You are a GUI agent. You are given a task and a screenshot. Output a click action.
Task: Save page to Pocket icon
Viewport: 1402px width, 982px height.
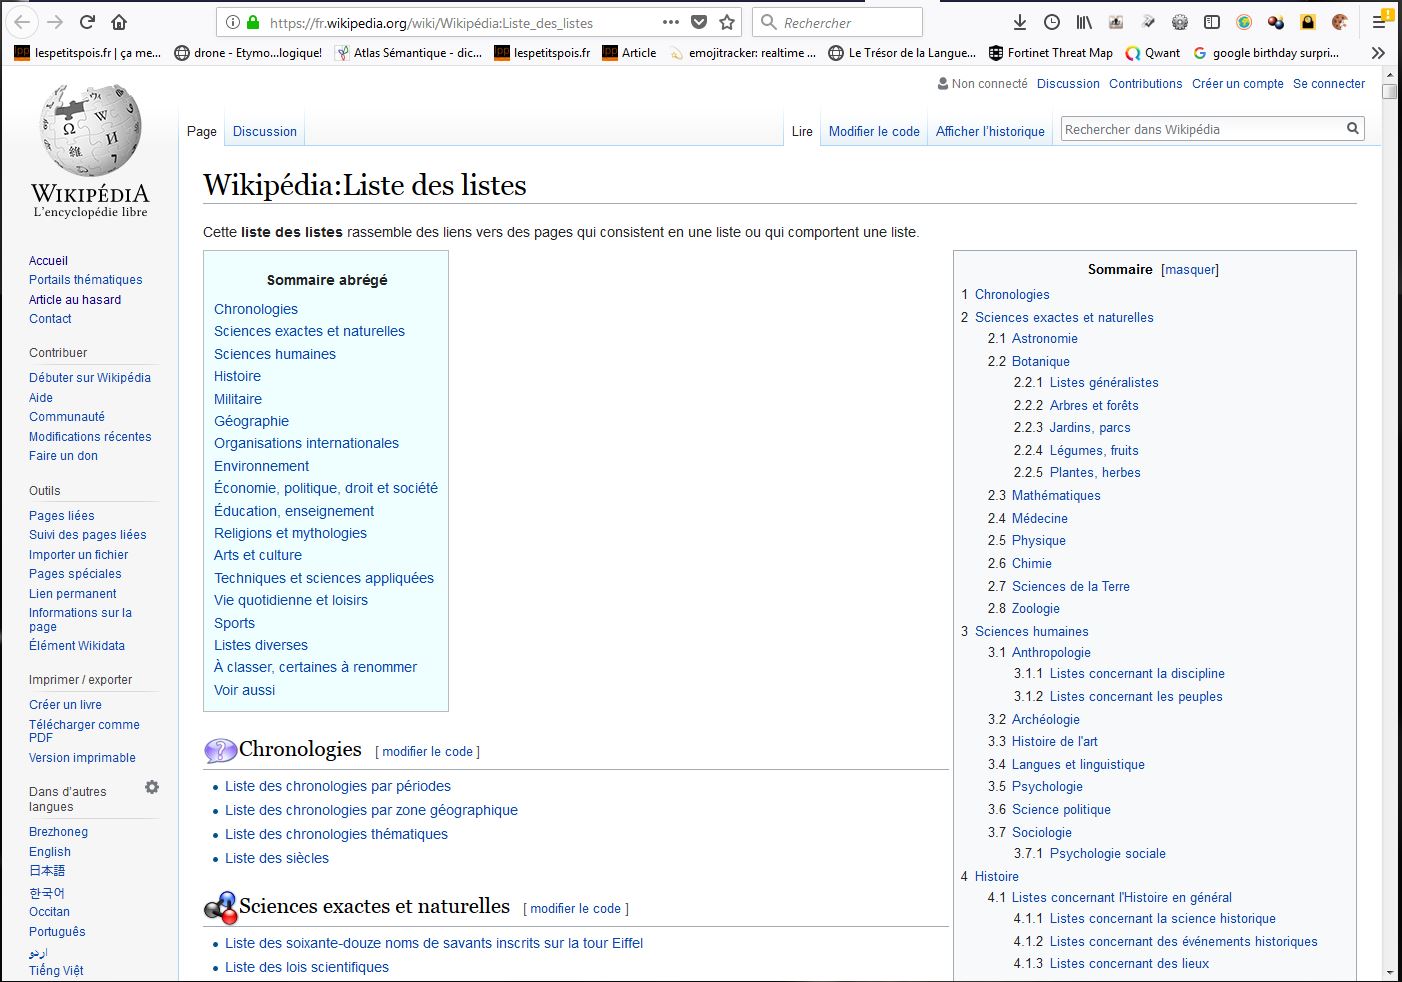tap(699, 22)
